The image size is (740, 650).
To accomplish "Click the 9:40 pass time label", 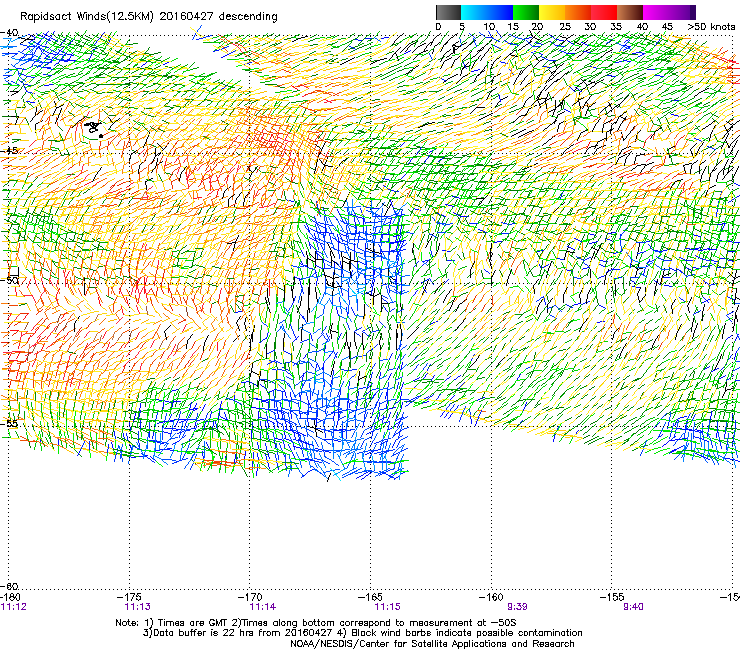I will point(633,607).
